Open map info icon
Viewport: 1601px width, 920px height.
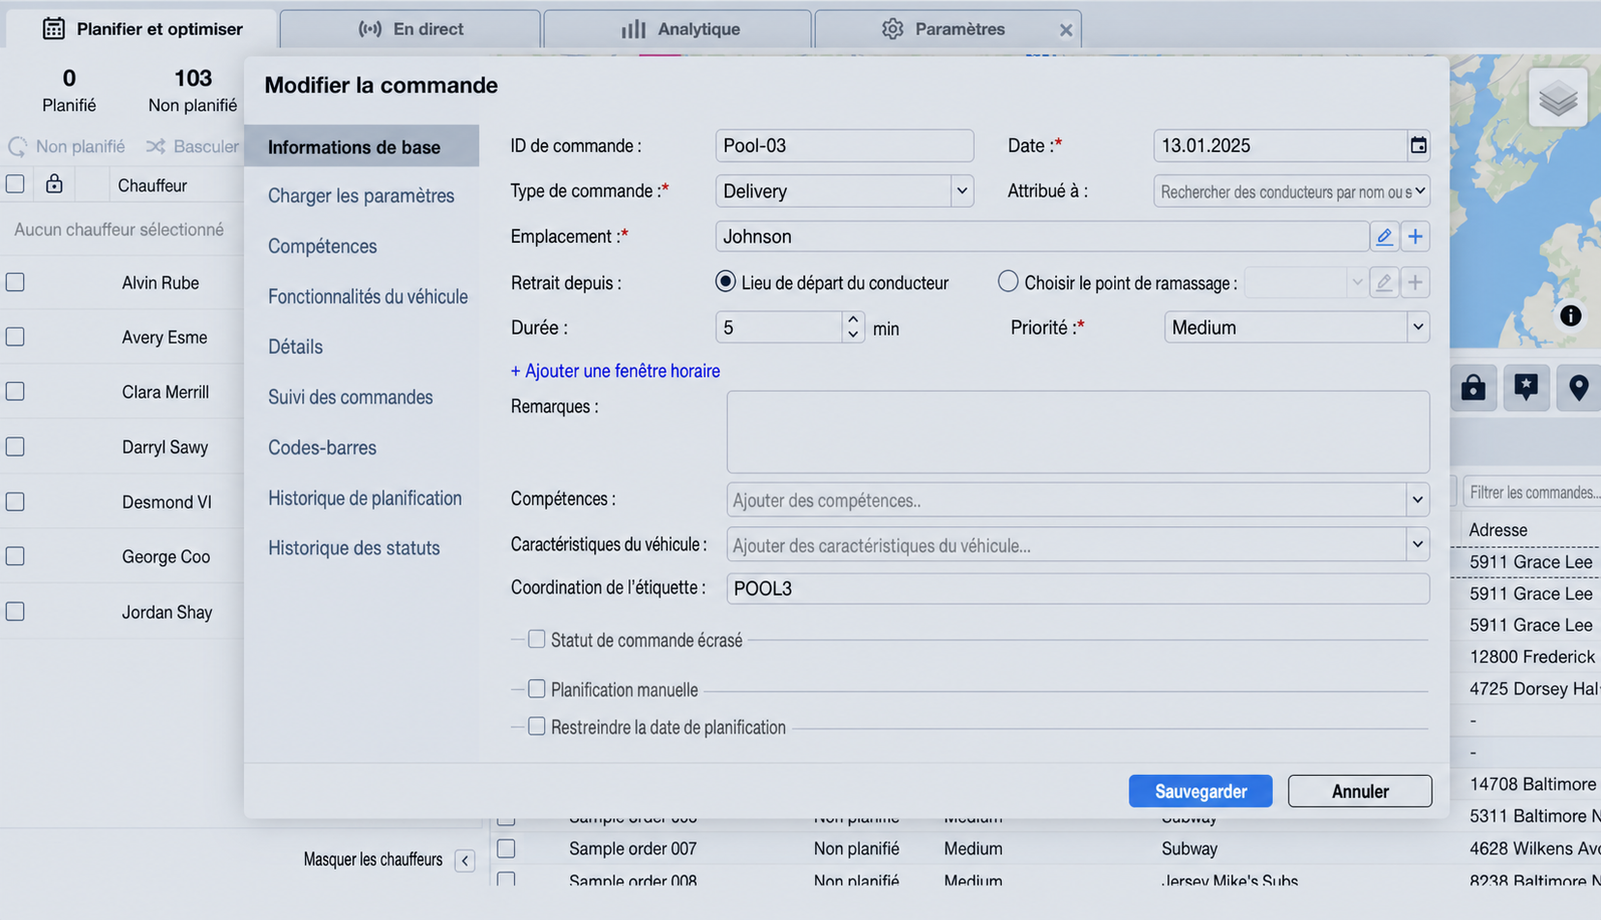pyautogui.click(x=1571, y=316)
